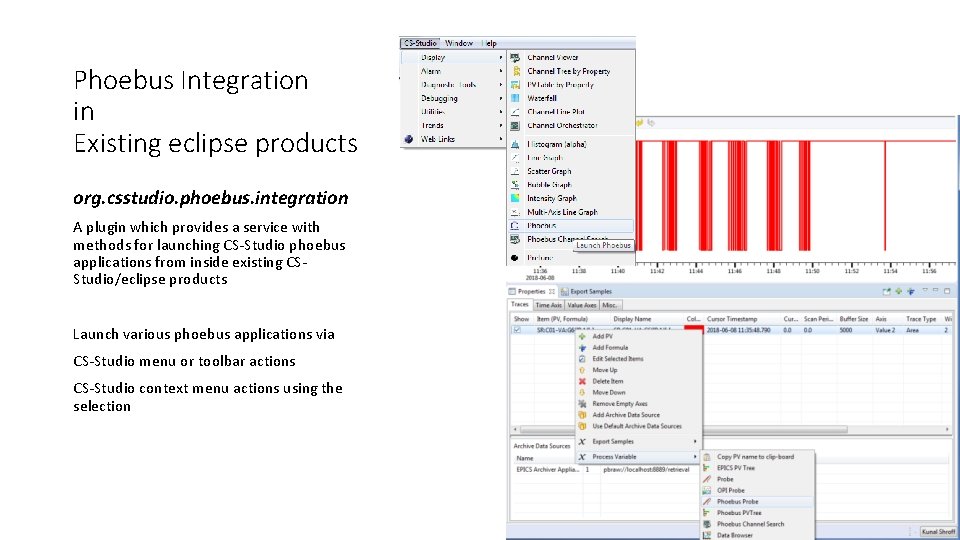The height and width of the screenshot is (540, 960).
Task: Expand the Export Samples submenu arrow
Action: coord(695,441)
